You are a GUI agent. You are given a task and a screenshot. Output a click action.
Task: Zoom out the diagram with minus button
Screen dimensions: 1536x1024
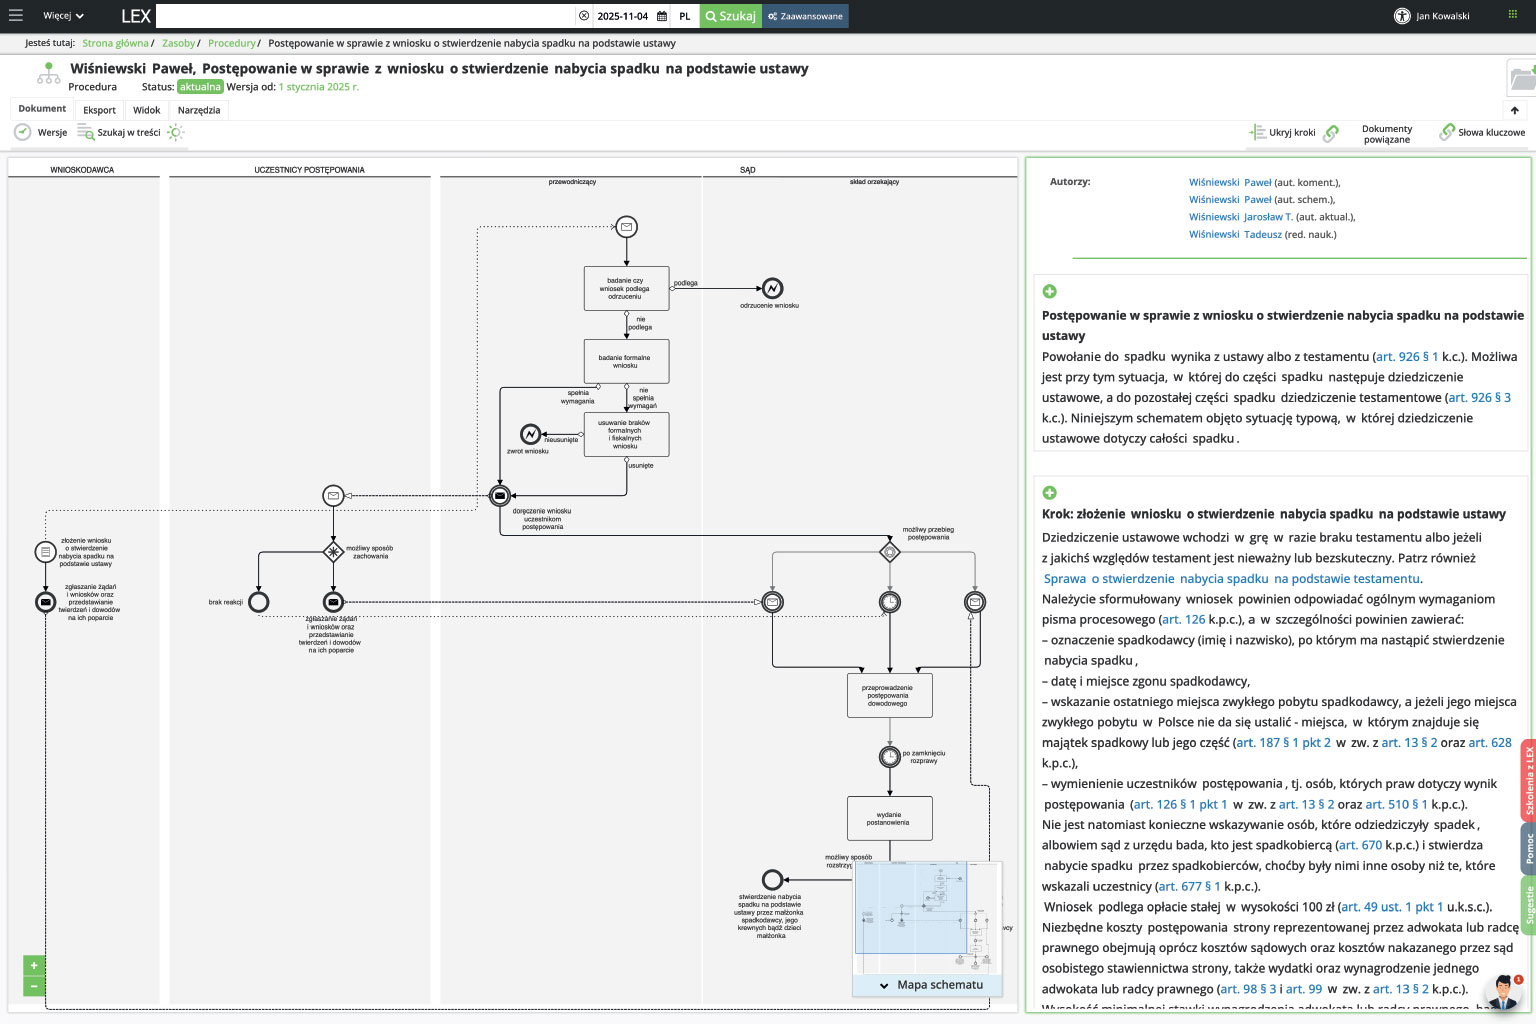point(34,986)
